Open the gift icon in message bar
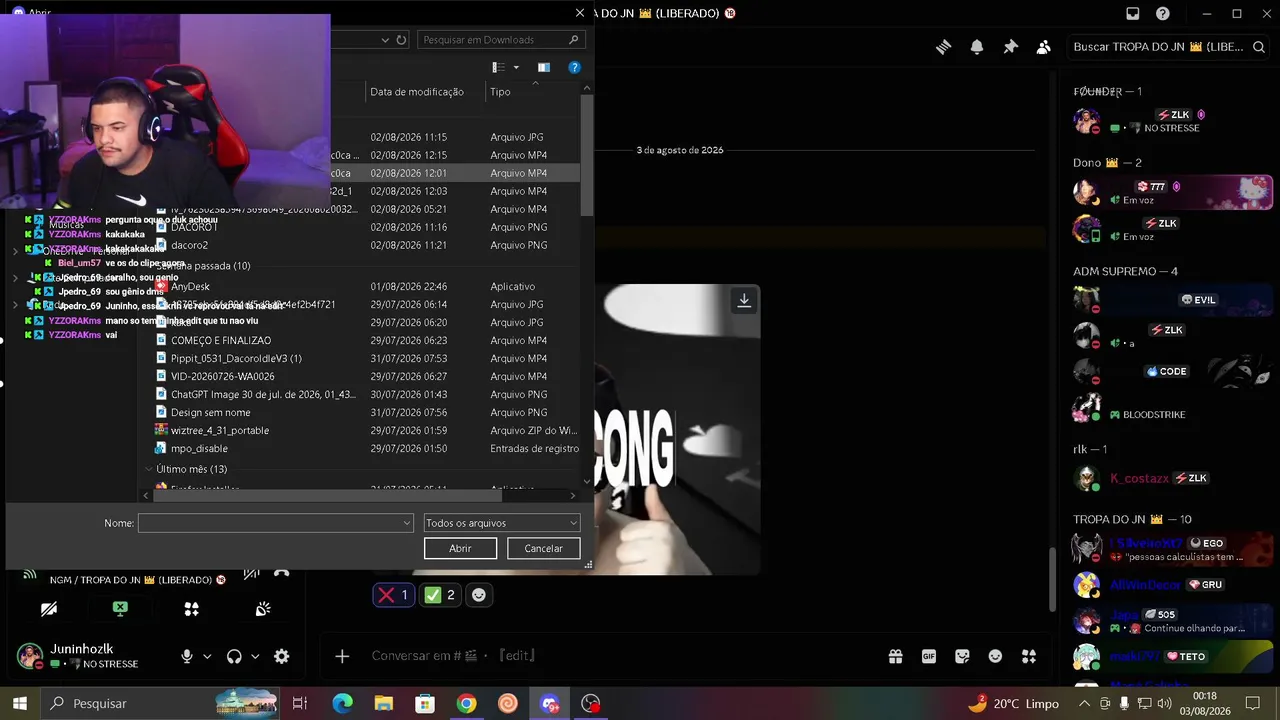This screenshot has height=720, width=1280. pyautogui.click(x=895, y=656)
